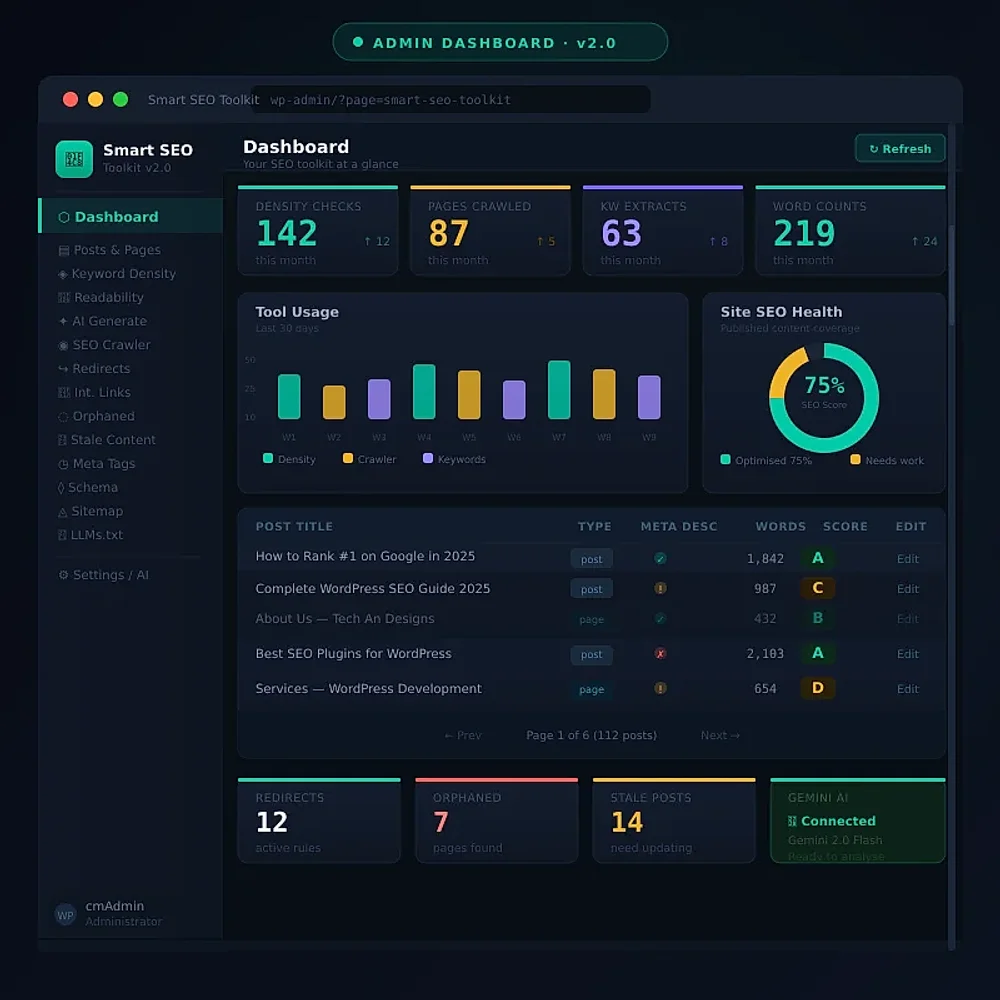Open the Readability section
1000x1000 pixels.
101,297
